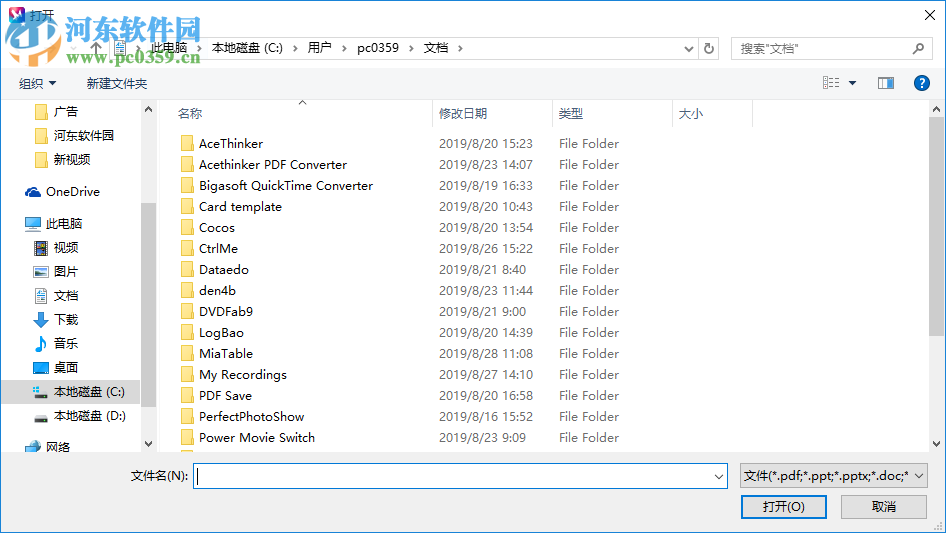The height and width of the screenshot is (533, 946).
Task: Click file list scroll up arrow
Action: (936, 109)
